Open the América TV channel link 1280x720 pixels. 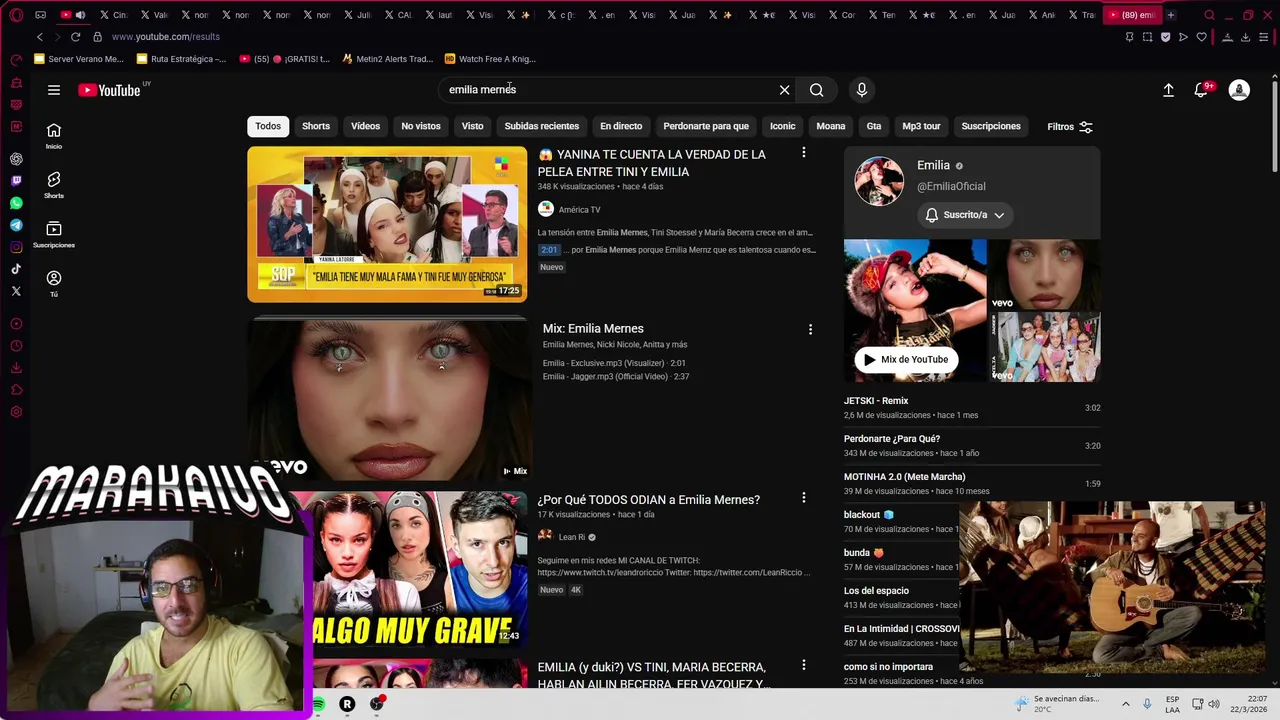pos(579,210)
